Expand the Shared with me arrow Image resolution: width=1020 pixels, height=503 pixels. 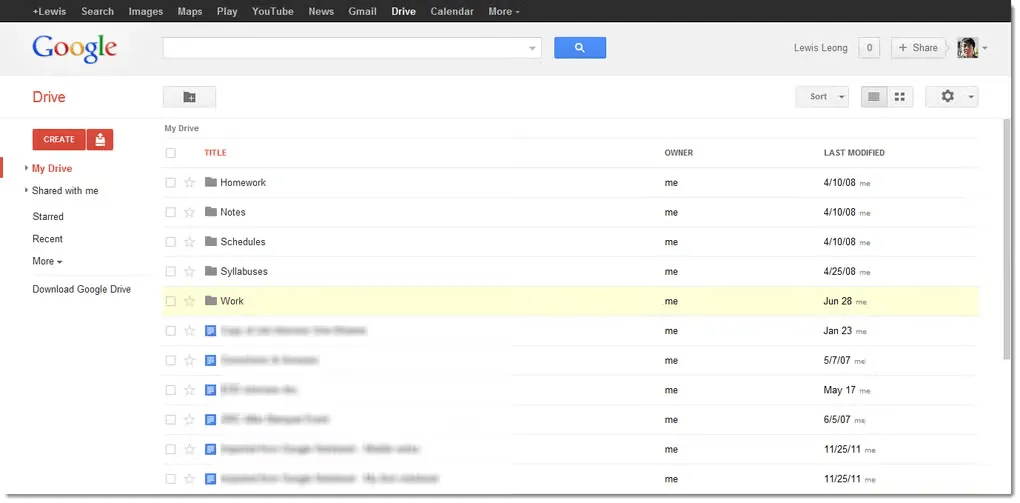(26, 190)
